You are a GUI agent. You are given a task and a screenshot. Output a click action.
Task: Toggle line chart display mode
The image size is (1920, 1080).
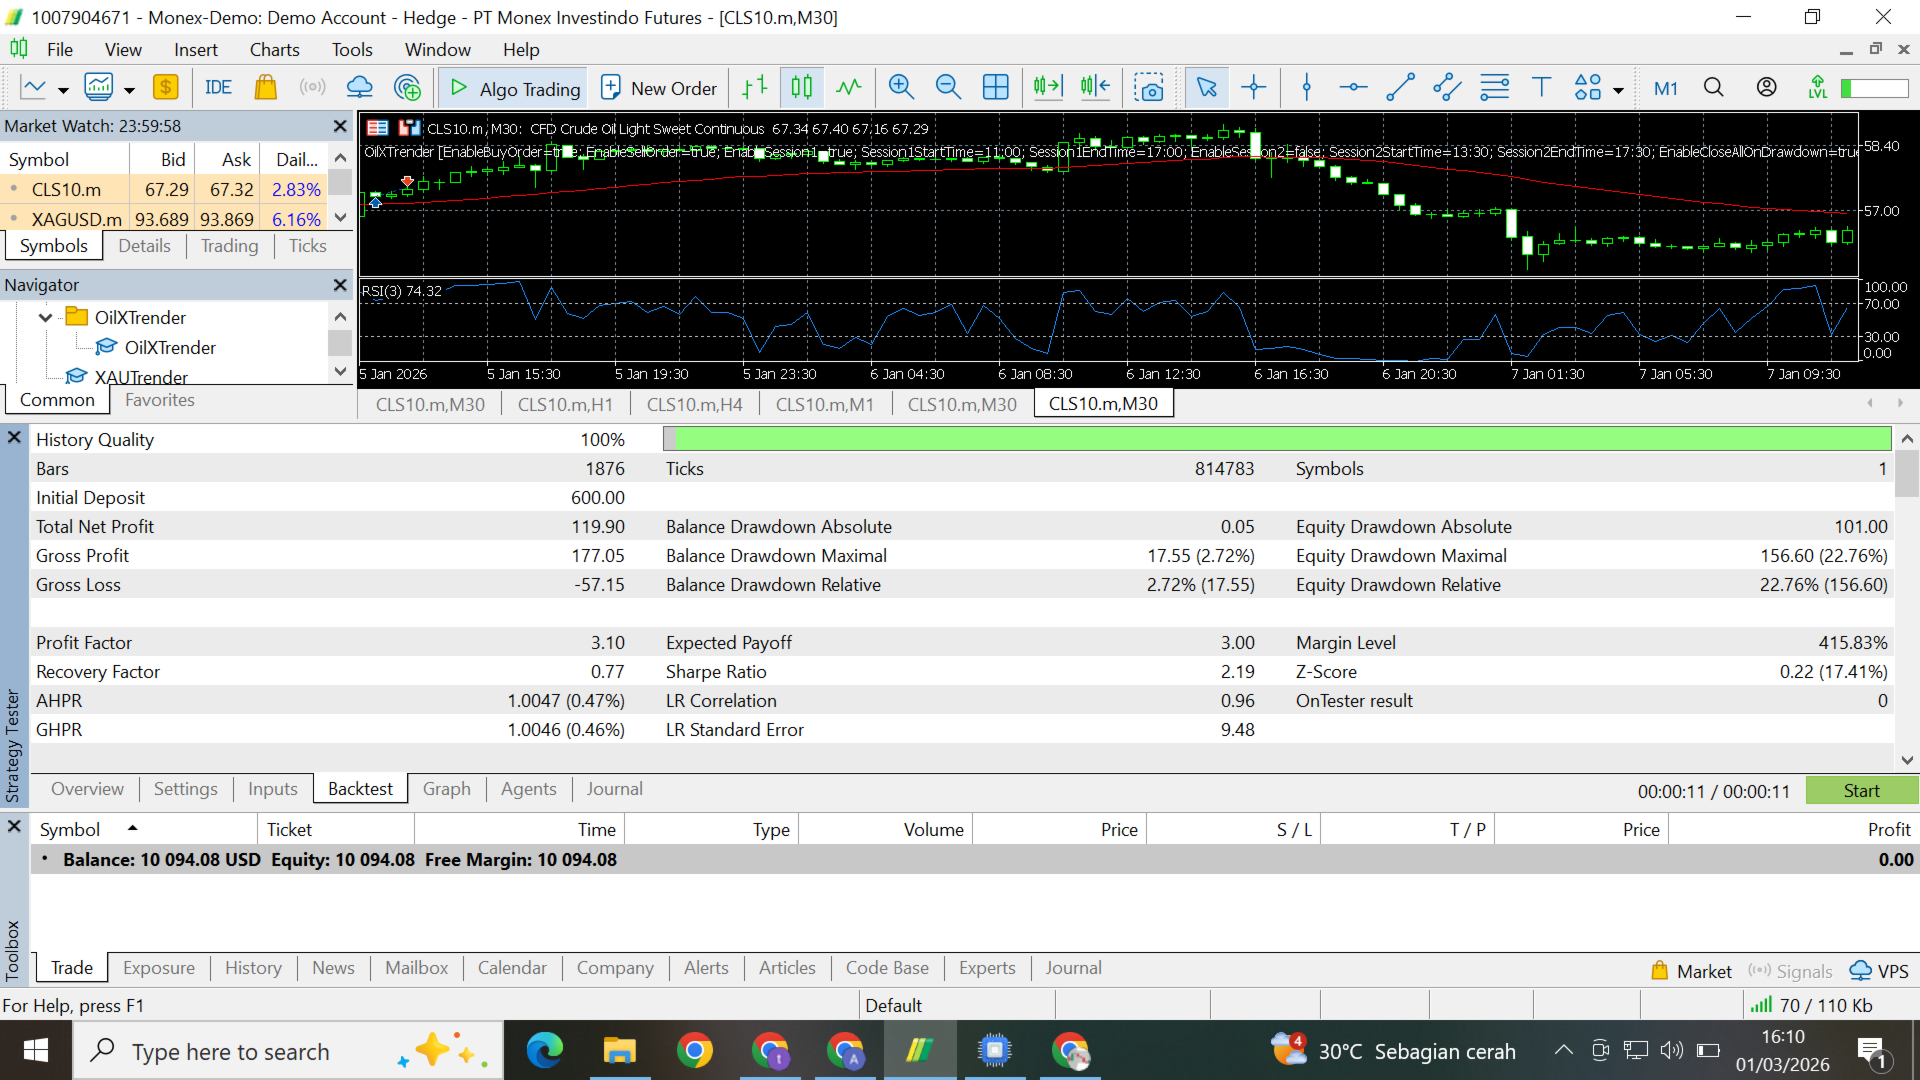tap(849, 88)
